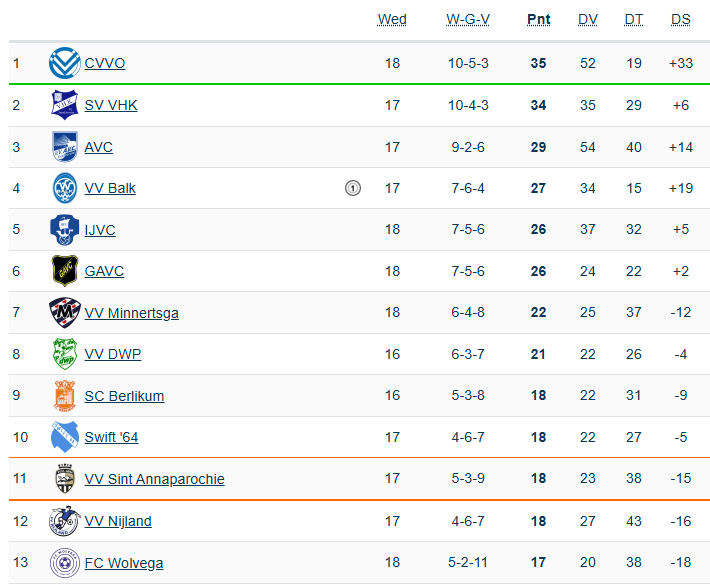Click the circled 1 note next to VV Balk
This screenshot has height=588, width=710.
[x=352, y=188]
